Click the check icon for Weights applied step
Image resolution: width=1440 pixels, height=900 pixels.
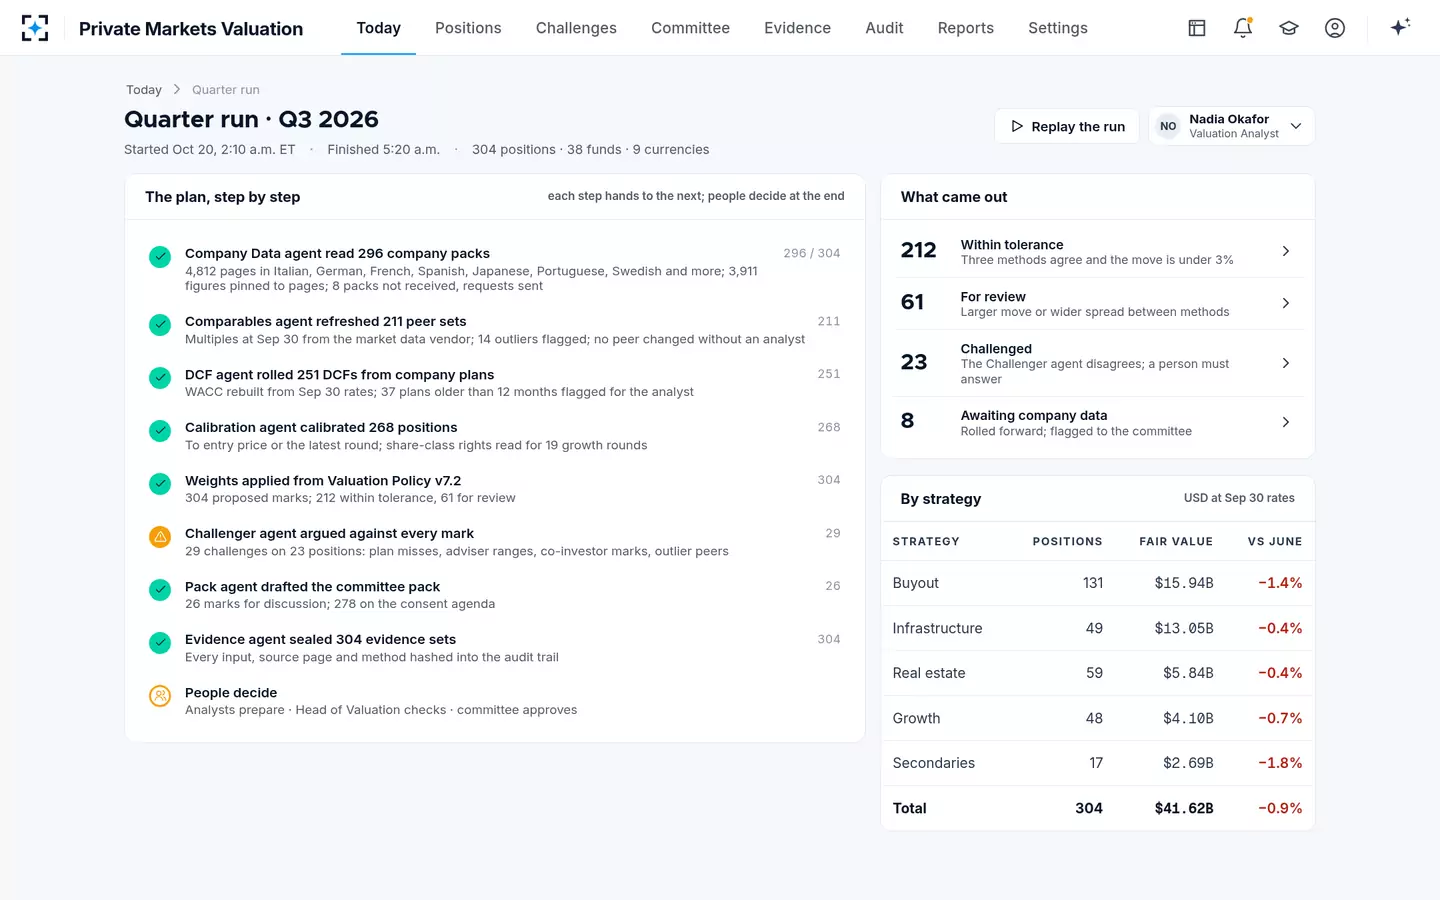pos(160,484)
